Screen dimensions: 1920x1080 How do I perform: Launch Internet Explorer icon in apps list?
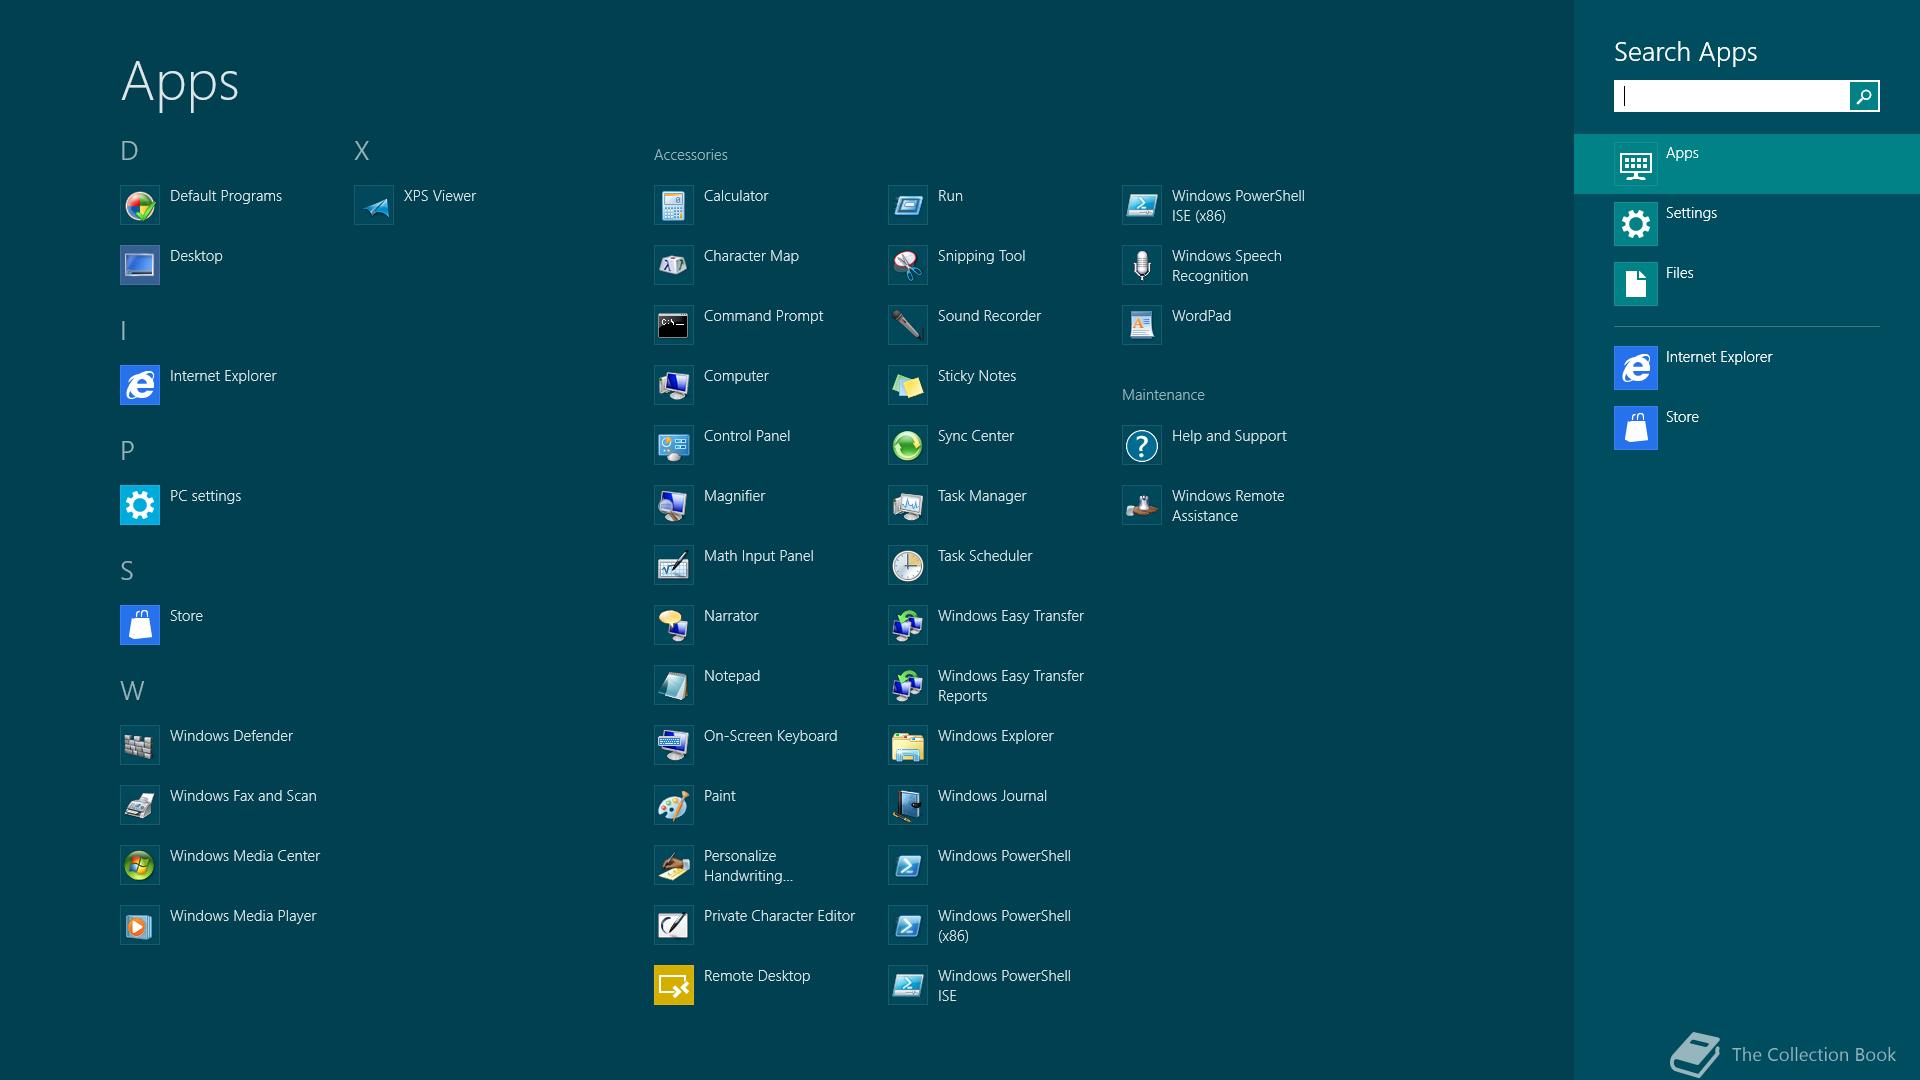(x=139, y=385)
